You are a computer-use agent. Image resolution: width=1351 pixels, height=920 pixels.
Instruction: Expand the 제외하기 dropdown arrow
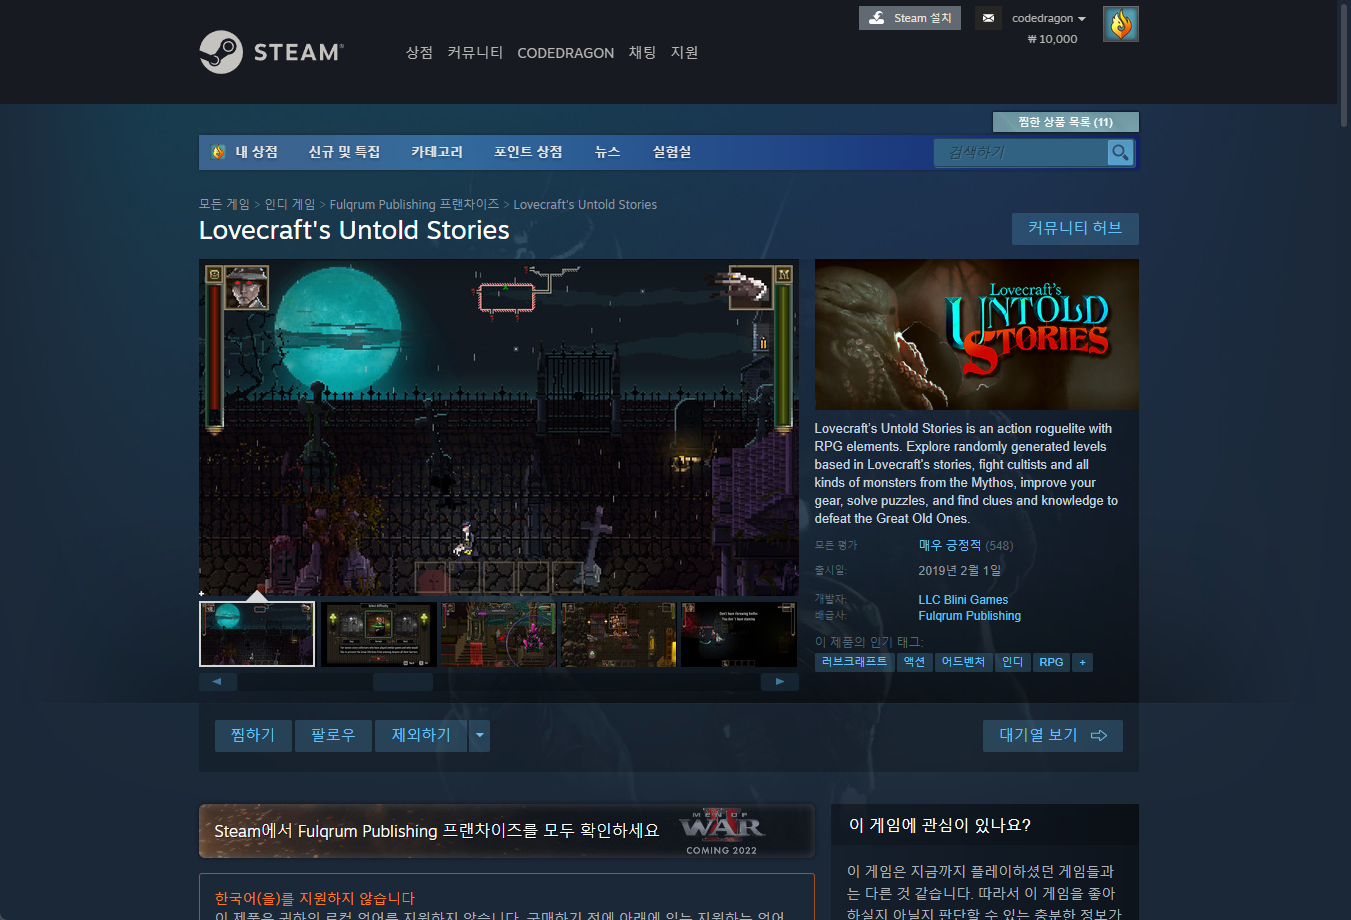coord(479,735)
